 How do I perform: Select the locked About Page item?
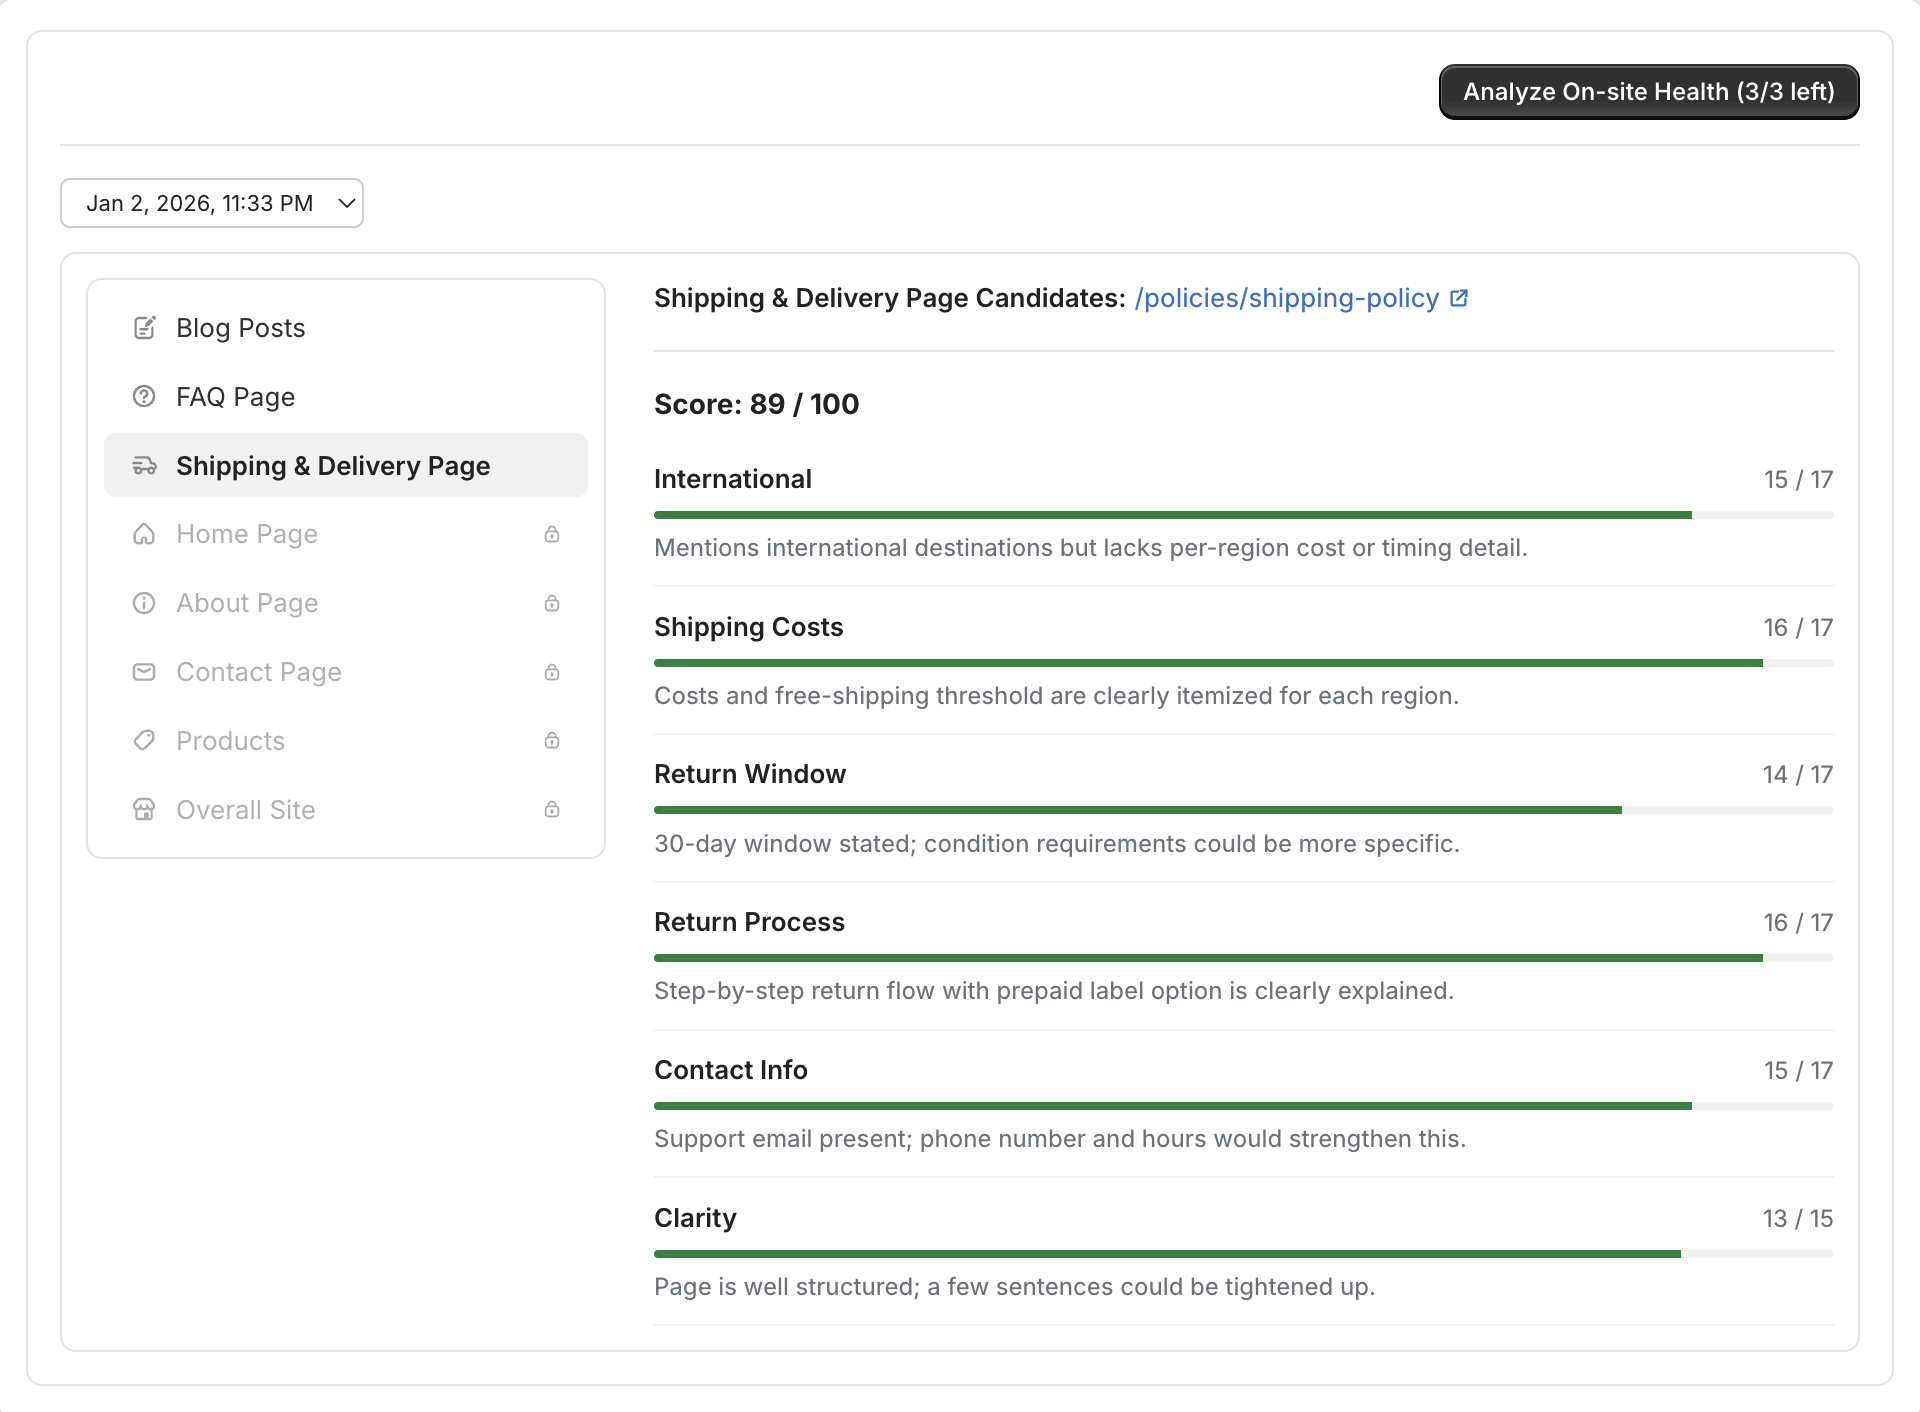tap(346, 603)
